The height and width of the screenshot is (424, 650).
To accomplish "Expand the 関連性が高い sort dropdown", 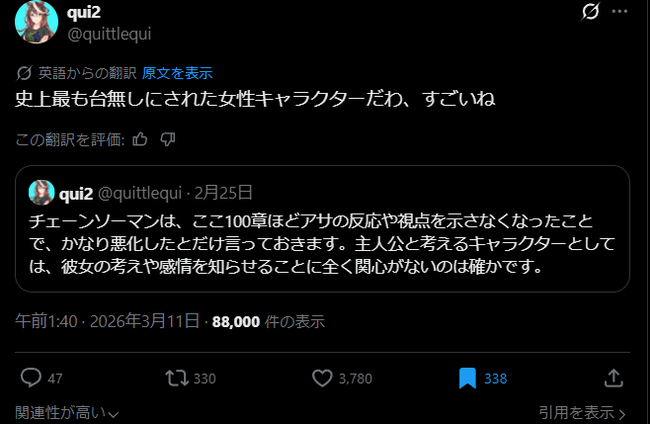I will tap(67, 413).
